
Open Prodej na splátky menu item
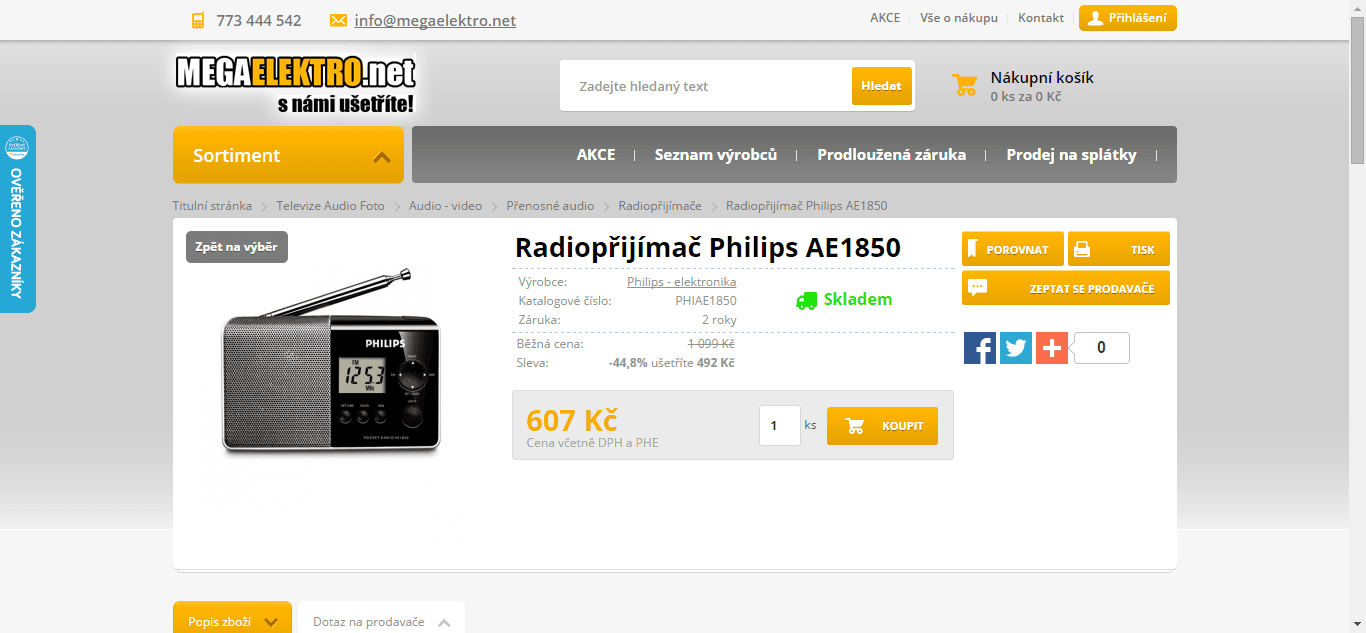(x=1072, y=155)
